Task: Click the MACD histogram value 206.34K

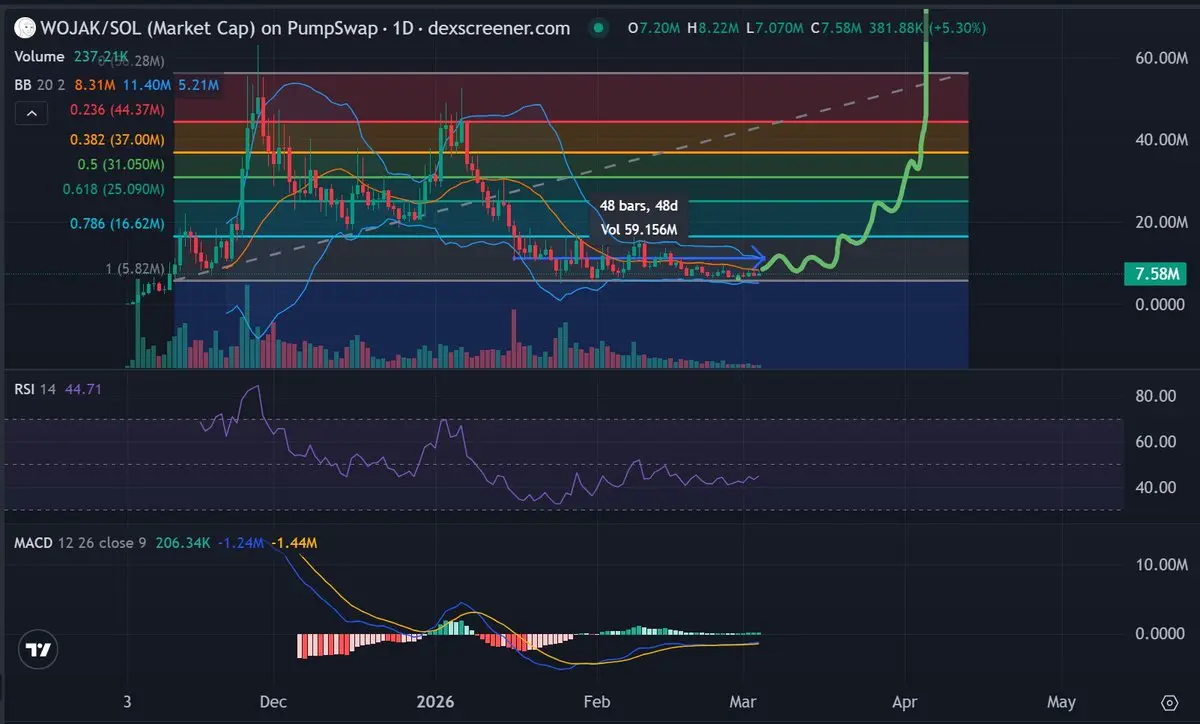Action: click(181, 542)
